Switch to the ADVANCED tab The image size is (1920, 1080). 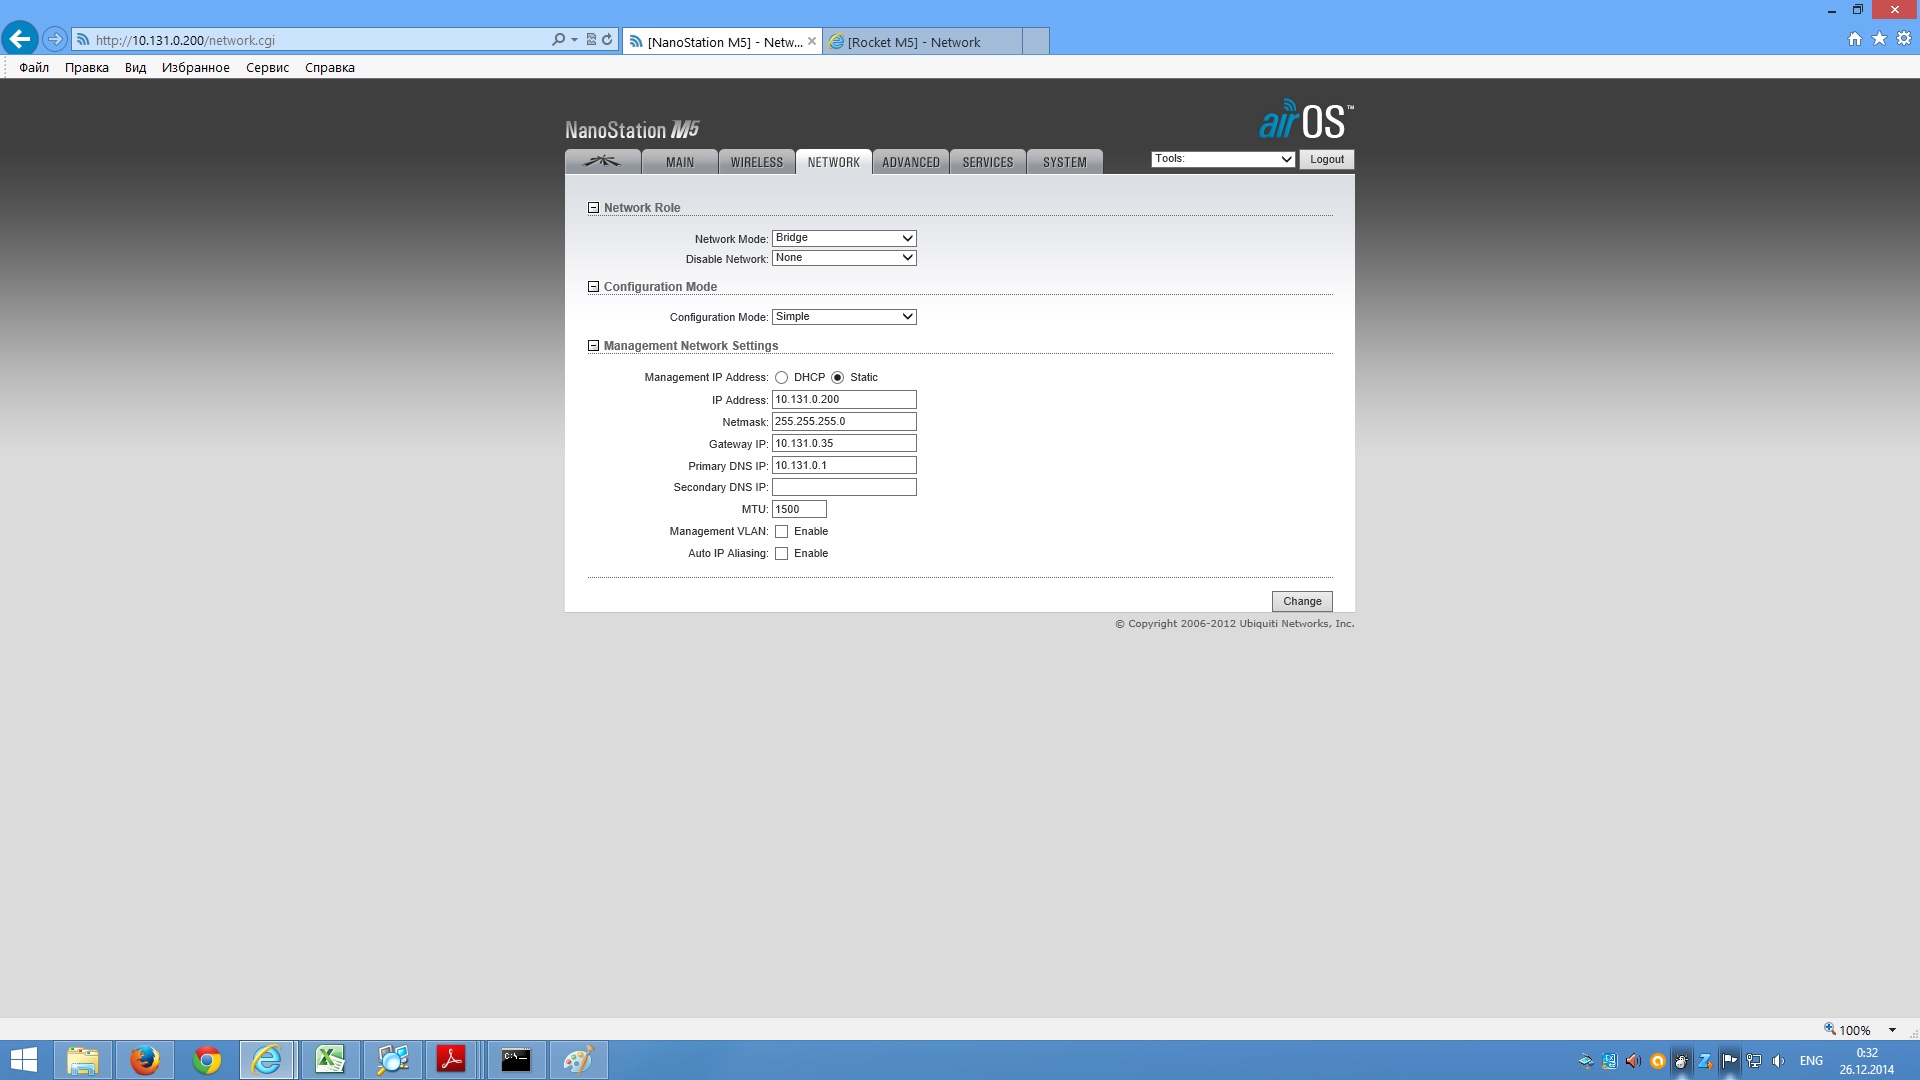pyautogui.click(x=911, y=162)
